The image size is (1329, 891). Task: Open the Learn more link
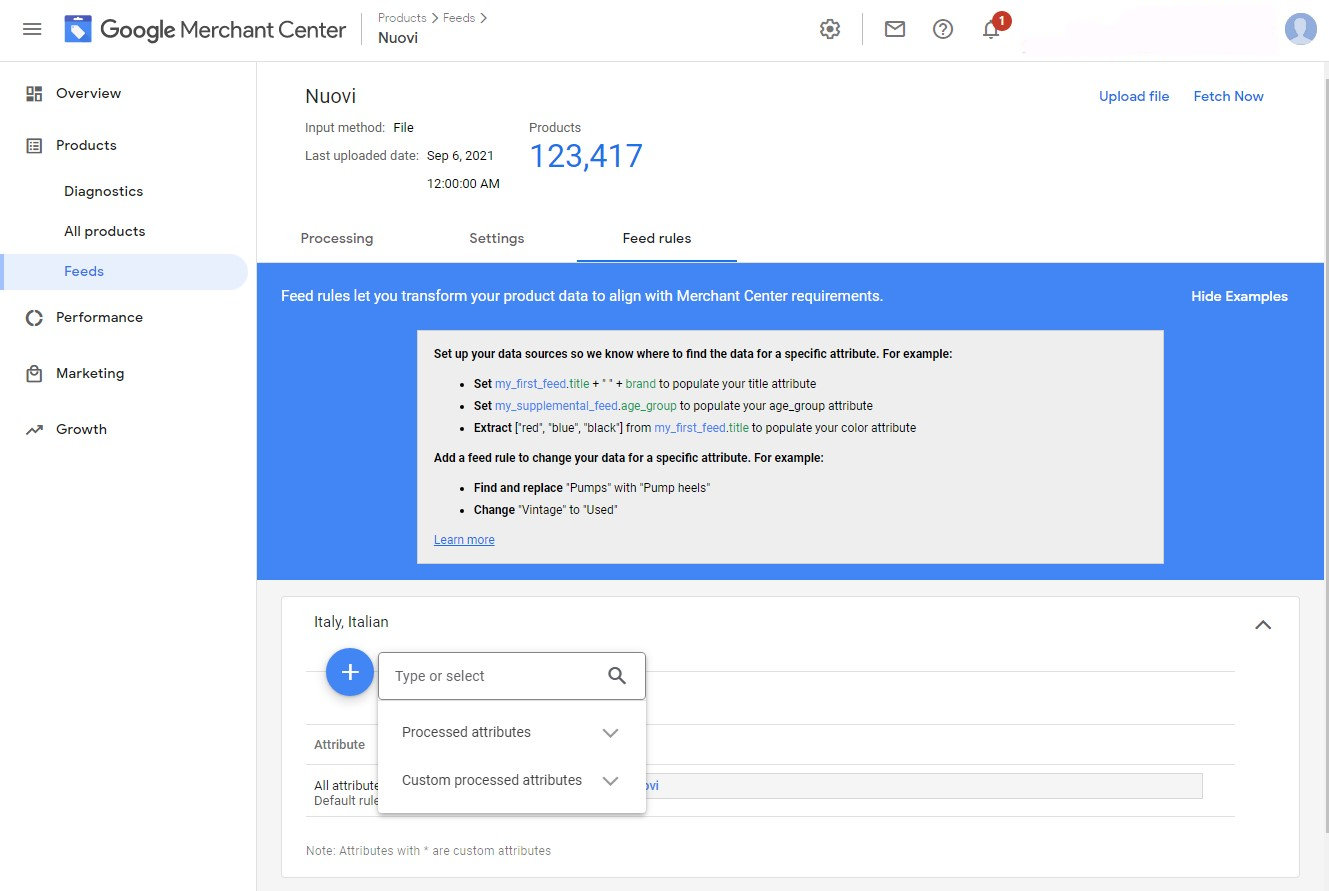click(464, 540)
